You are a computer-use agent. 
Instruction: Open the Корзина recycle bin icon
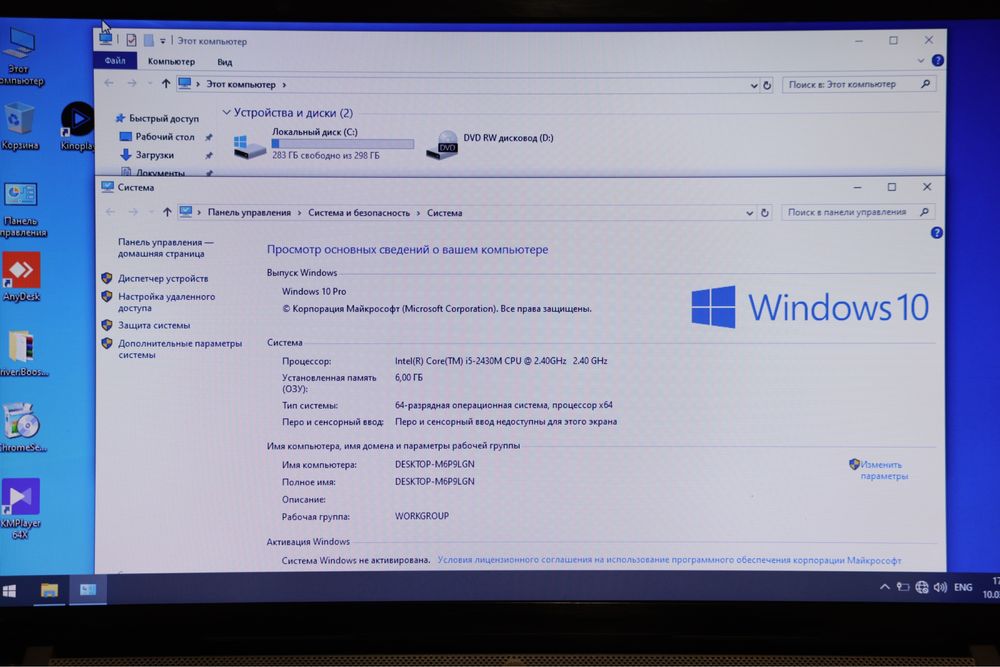(x=19, y=128)
